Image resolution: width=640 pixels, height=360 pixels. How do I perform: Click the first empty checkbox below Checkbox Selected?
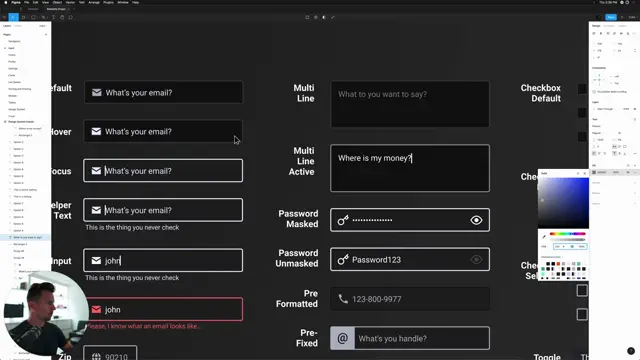click(582, 291)
